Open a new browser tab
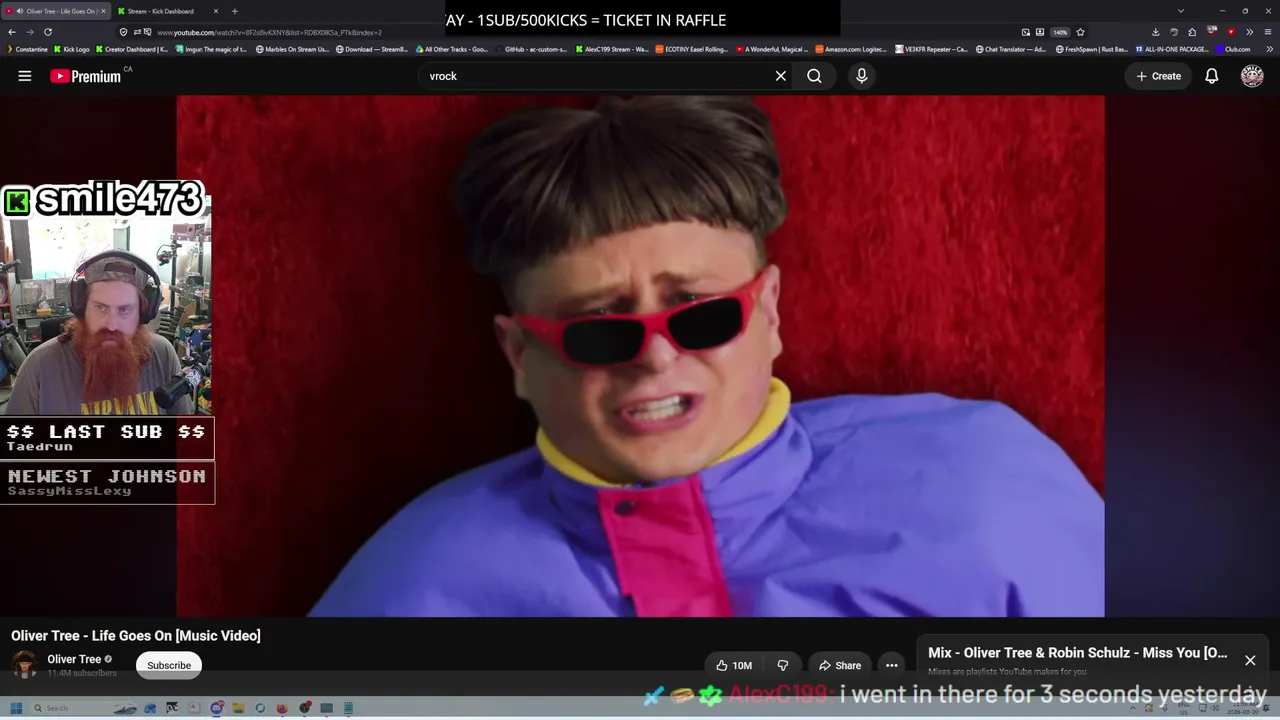Screen dimensions: 1280x720 point(235,11)
